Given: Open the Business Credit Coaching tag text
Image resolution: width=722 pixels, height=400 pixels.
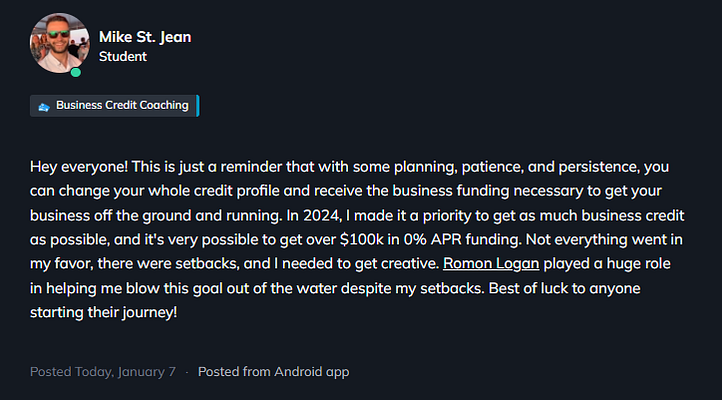Looking at the screenshot, I should pos(122,105).
